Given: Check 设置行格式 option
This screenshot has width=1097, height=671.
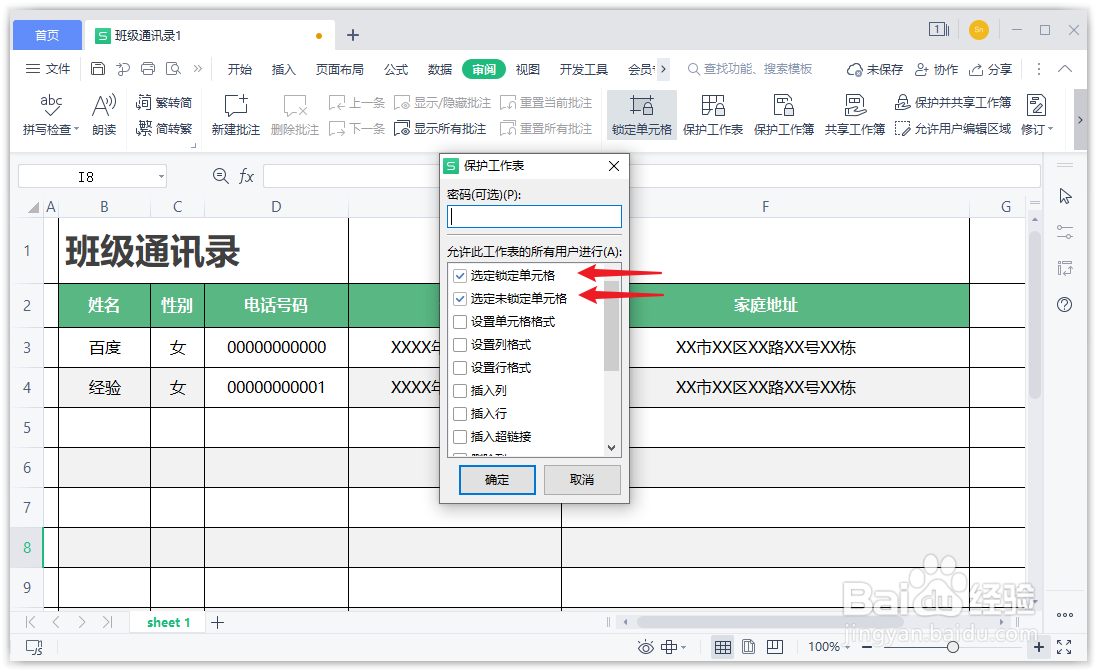Looking at the screenshot, I should (460, 368).
